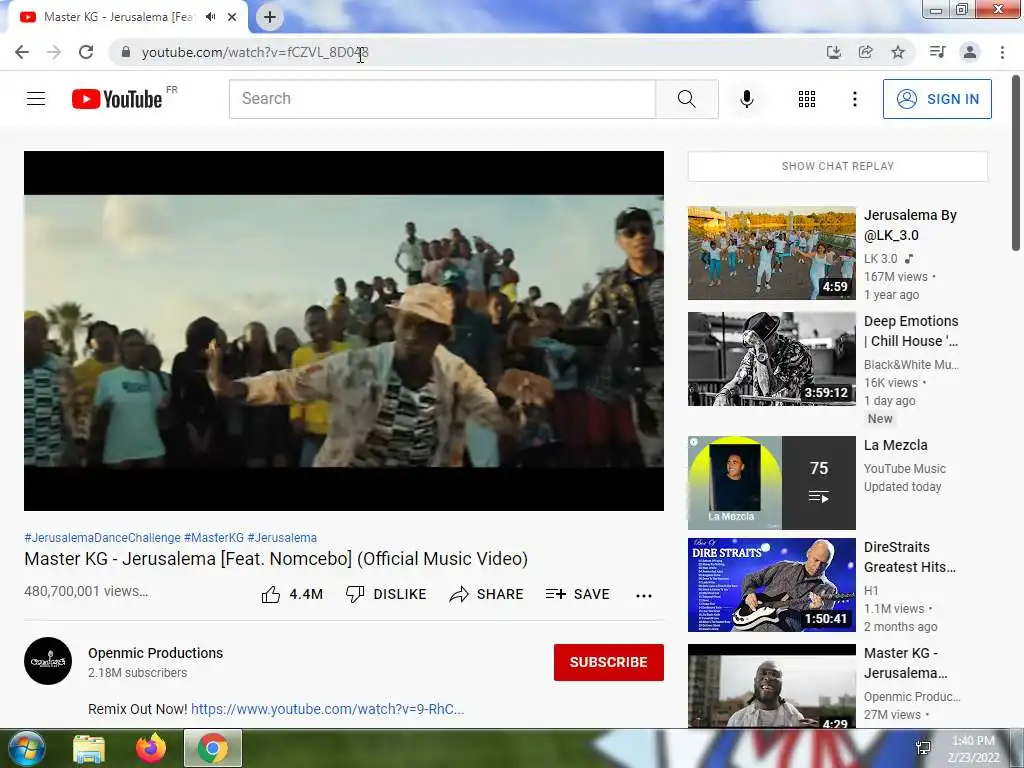Image resolution: width=1024 pixels, height=768 pixels.
Task: Open the La Mezcla playlist thumbnail
Action: 771,483
